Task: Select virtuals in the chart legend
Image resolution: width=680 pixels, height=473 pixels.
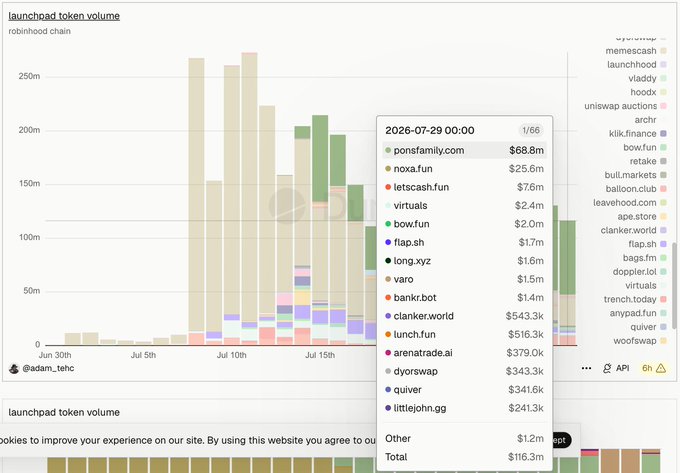Action: [x=646, y=286]
